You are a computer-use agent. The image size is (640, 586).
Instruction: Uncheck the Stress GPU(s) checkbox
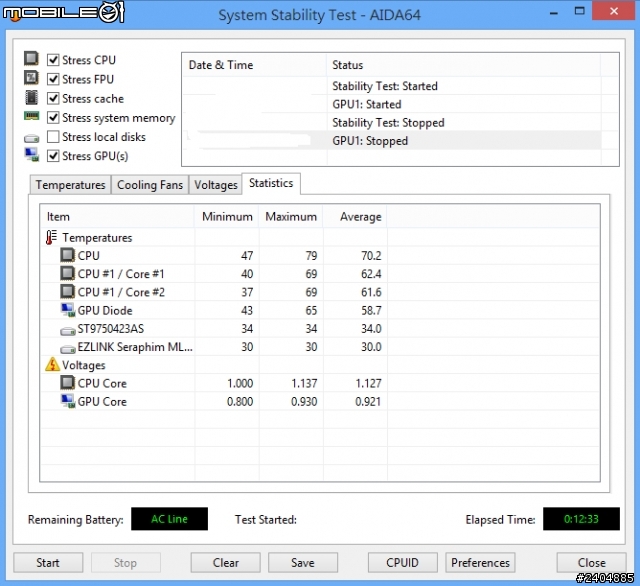pyautogui.click(x=53, y=156)
